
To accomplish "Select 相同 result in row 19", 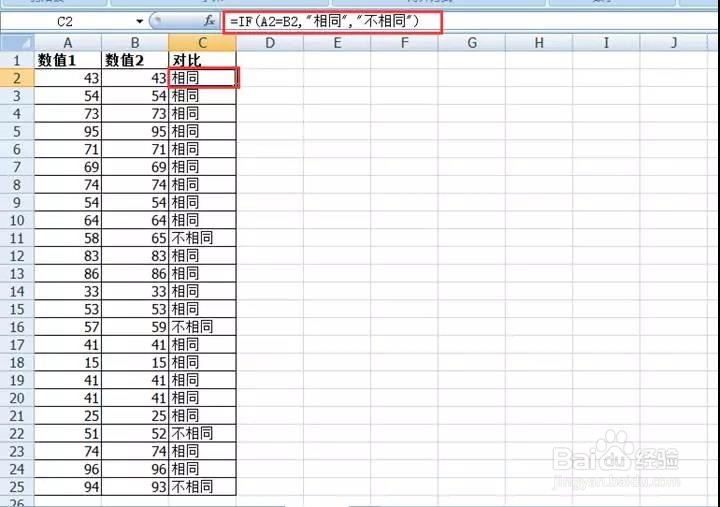I will [x=202, y=380].
